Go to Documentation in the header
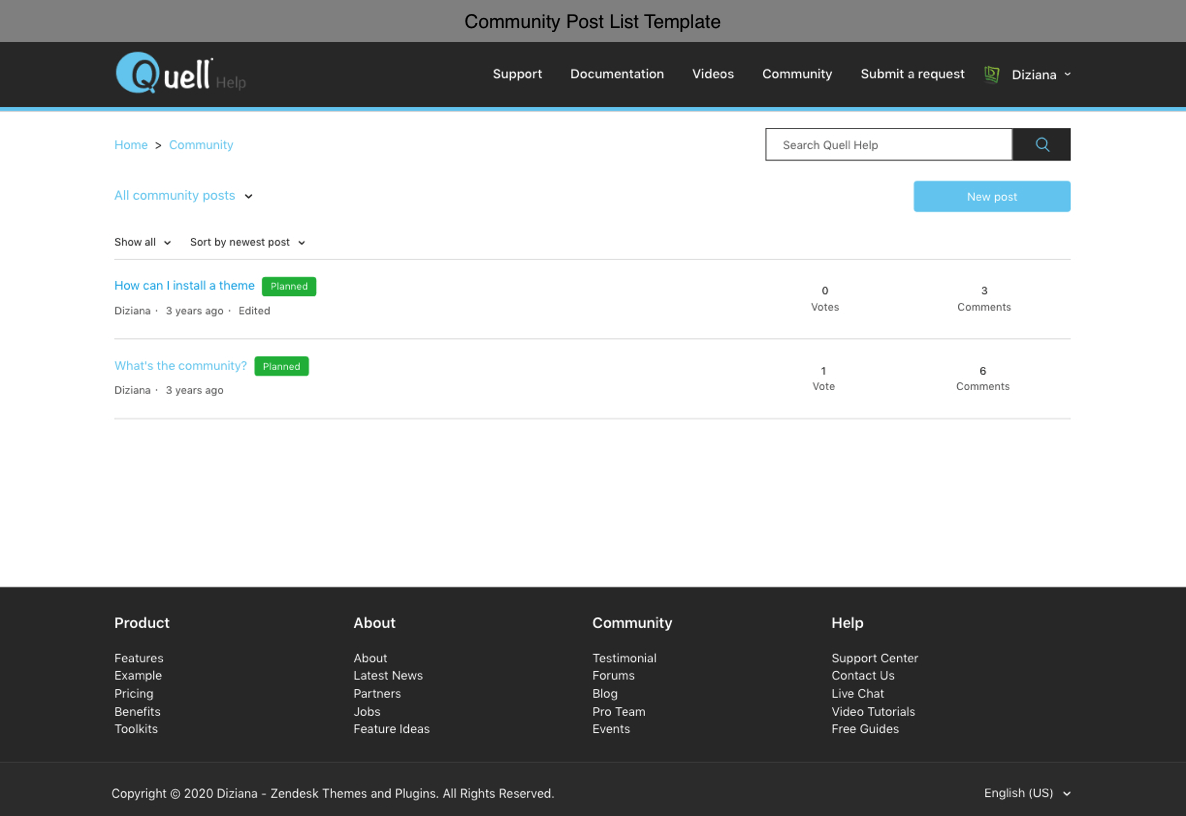The height and width of the screenshot is (816, 1186). click(x=617, y=74)
